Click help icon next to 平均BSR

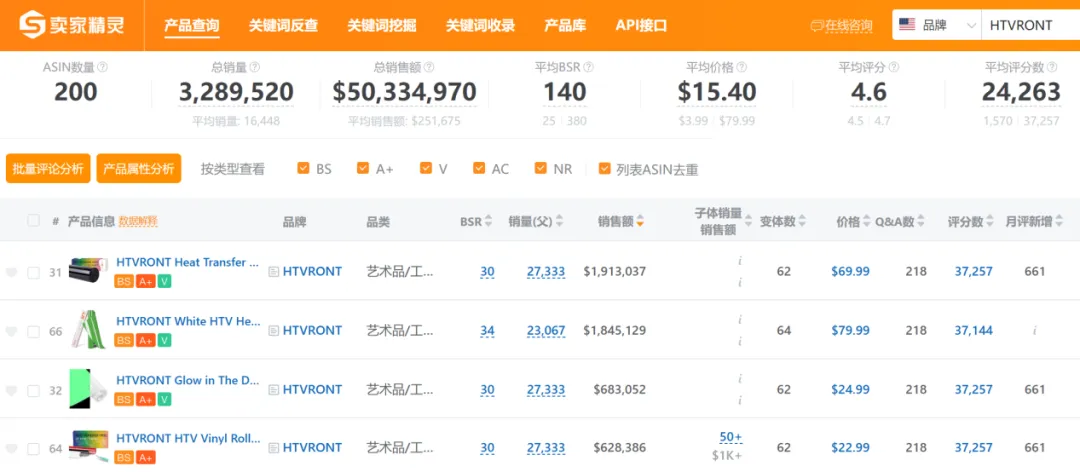click(x=588, y=68)
